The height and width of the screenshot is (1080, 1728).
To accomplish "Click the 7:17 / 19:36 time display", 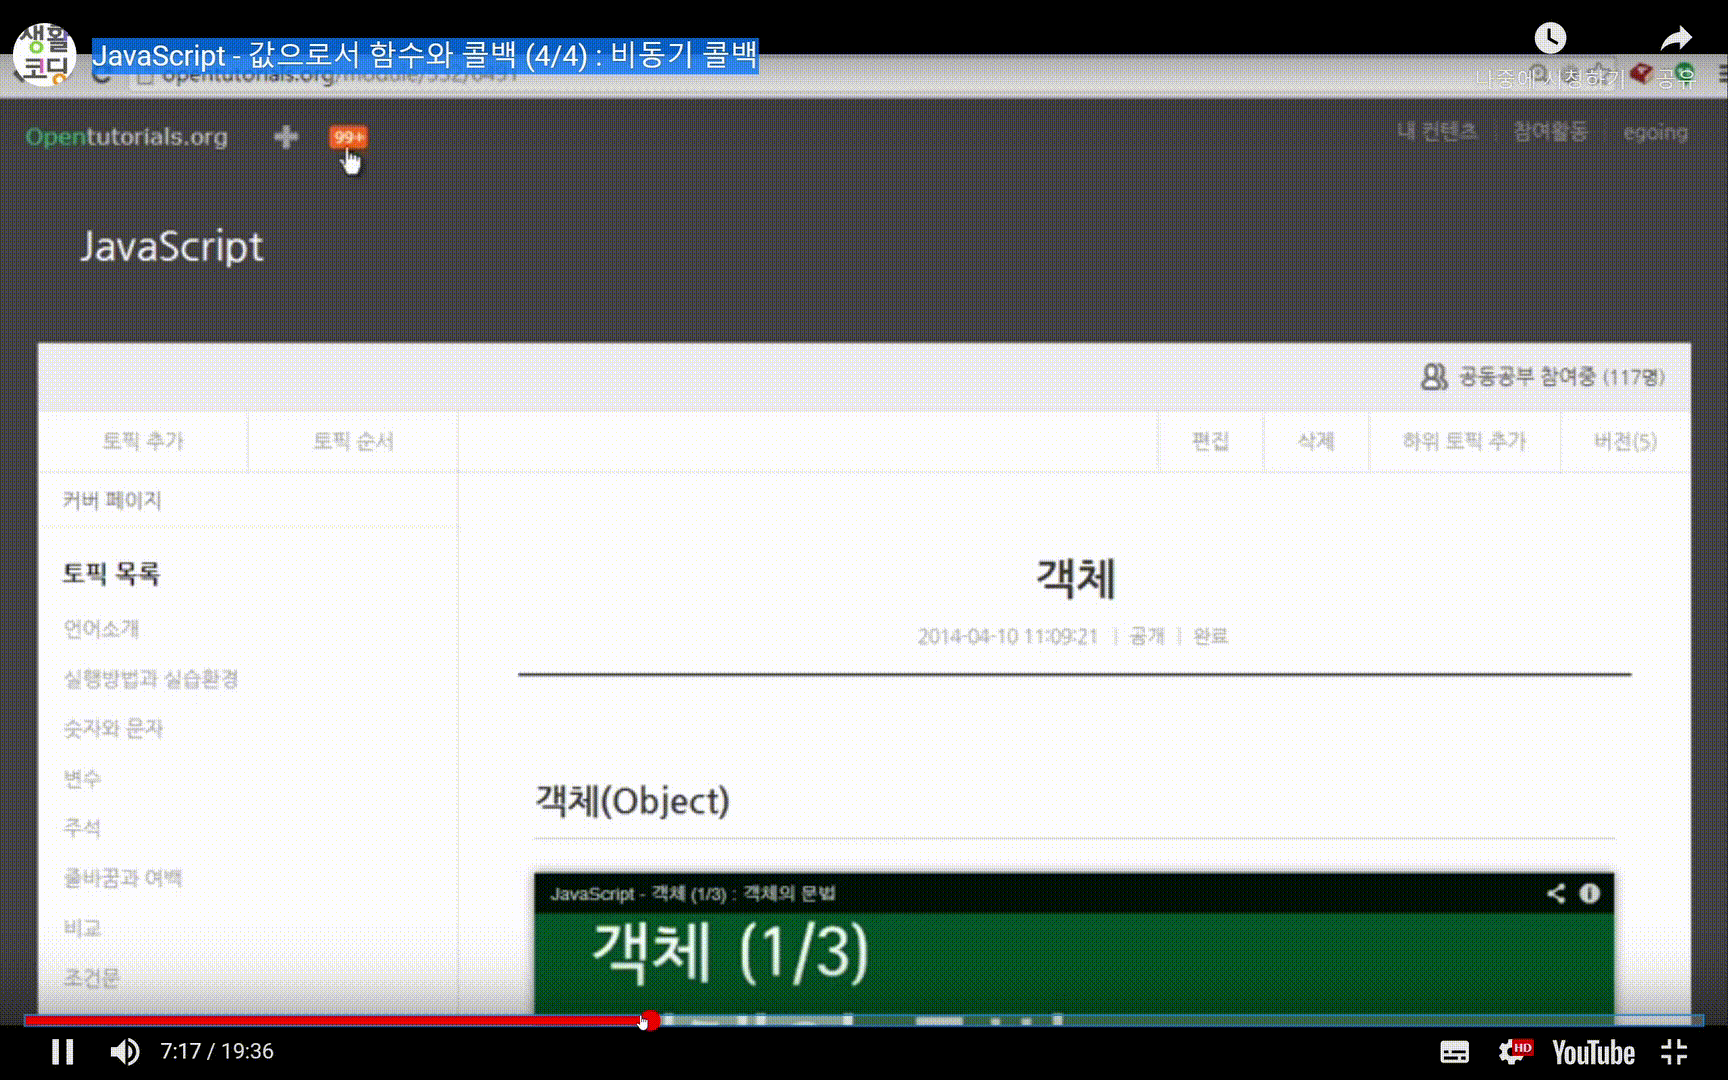I will click(x=217, y=1052).
